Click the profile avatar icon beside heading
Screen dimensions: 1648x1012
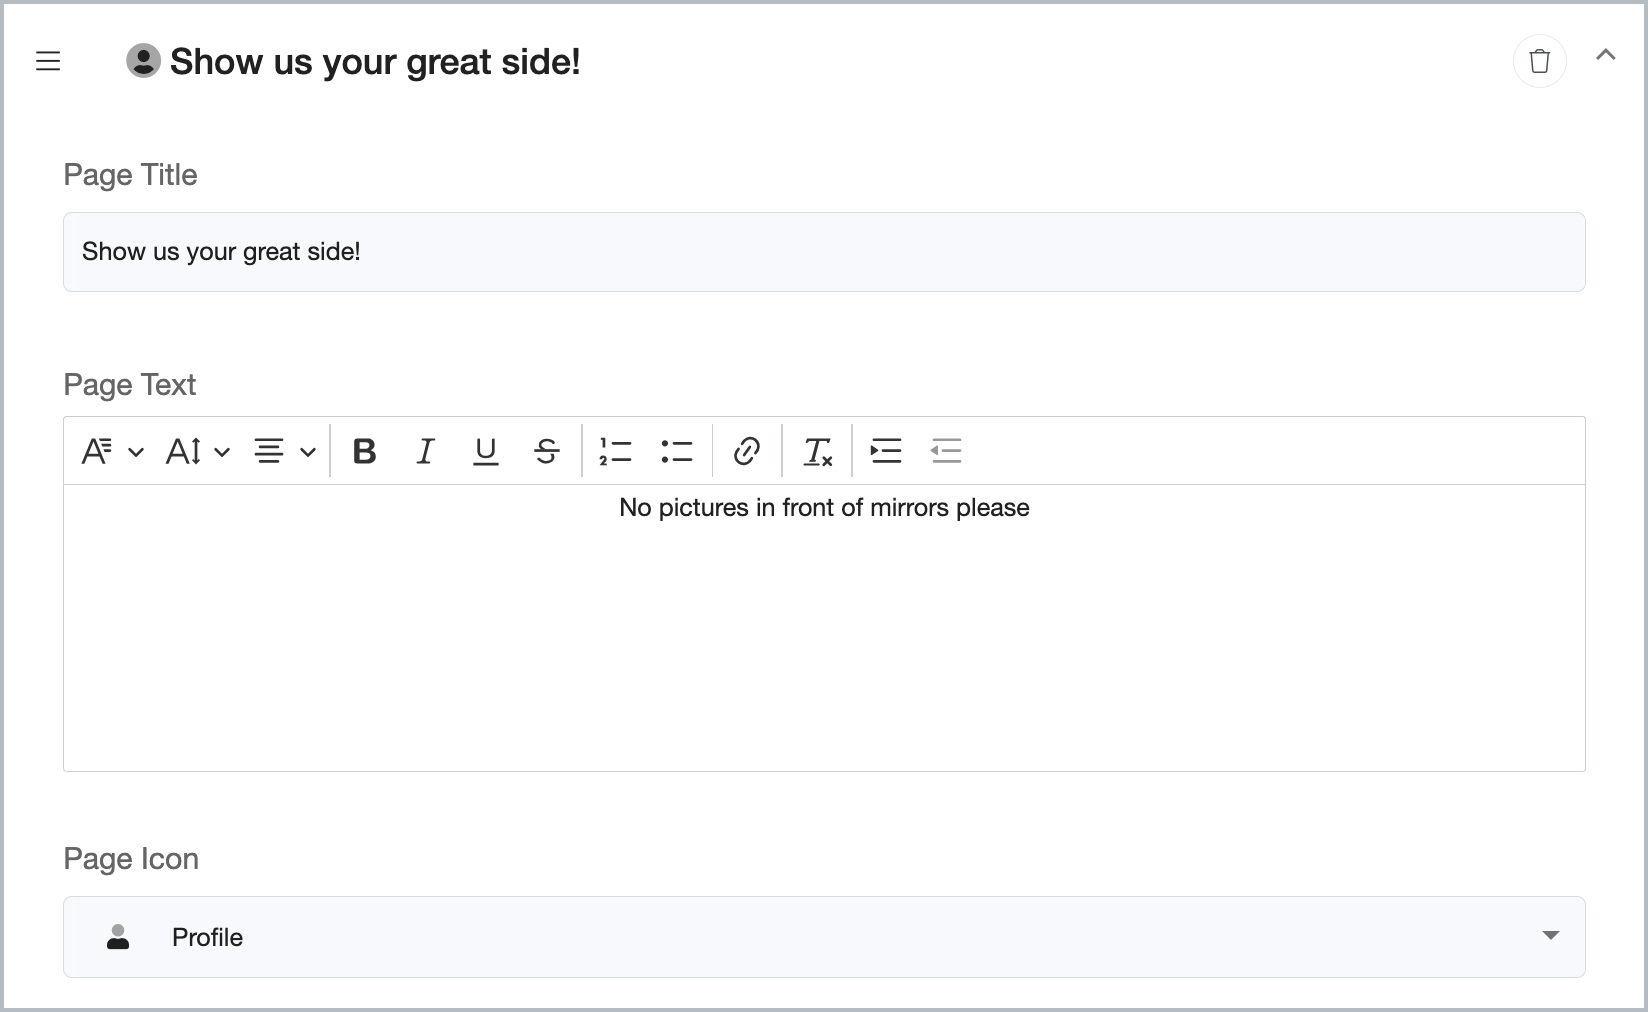coord(143,61)
